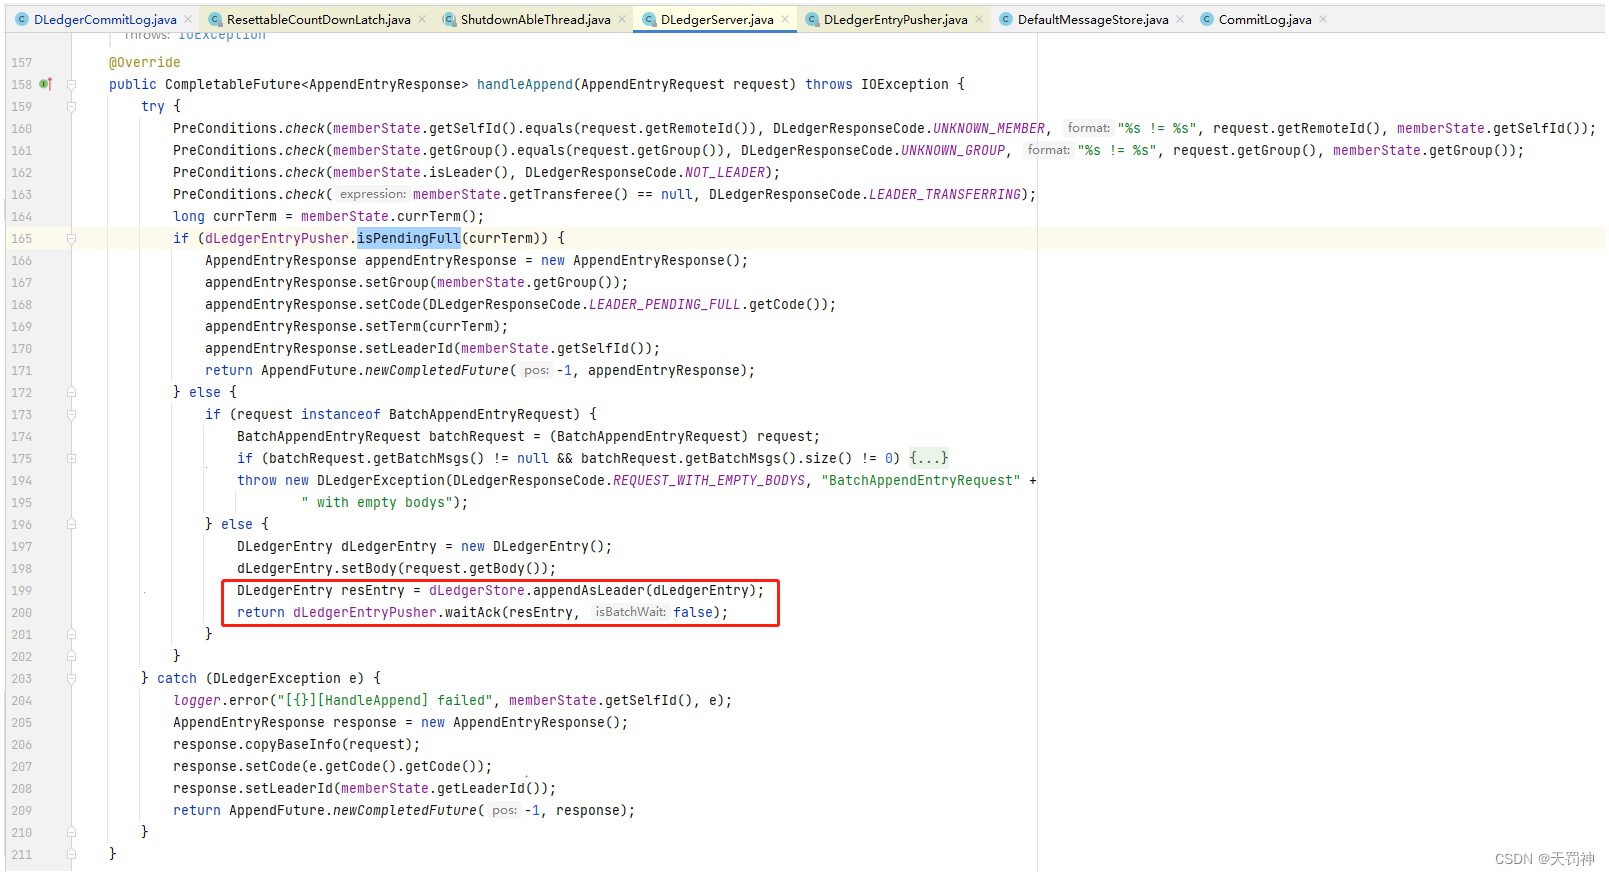Click the class icon of DLedgerServer.java tab

pyautogui.click(x=649, y=19)
